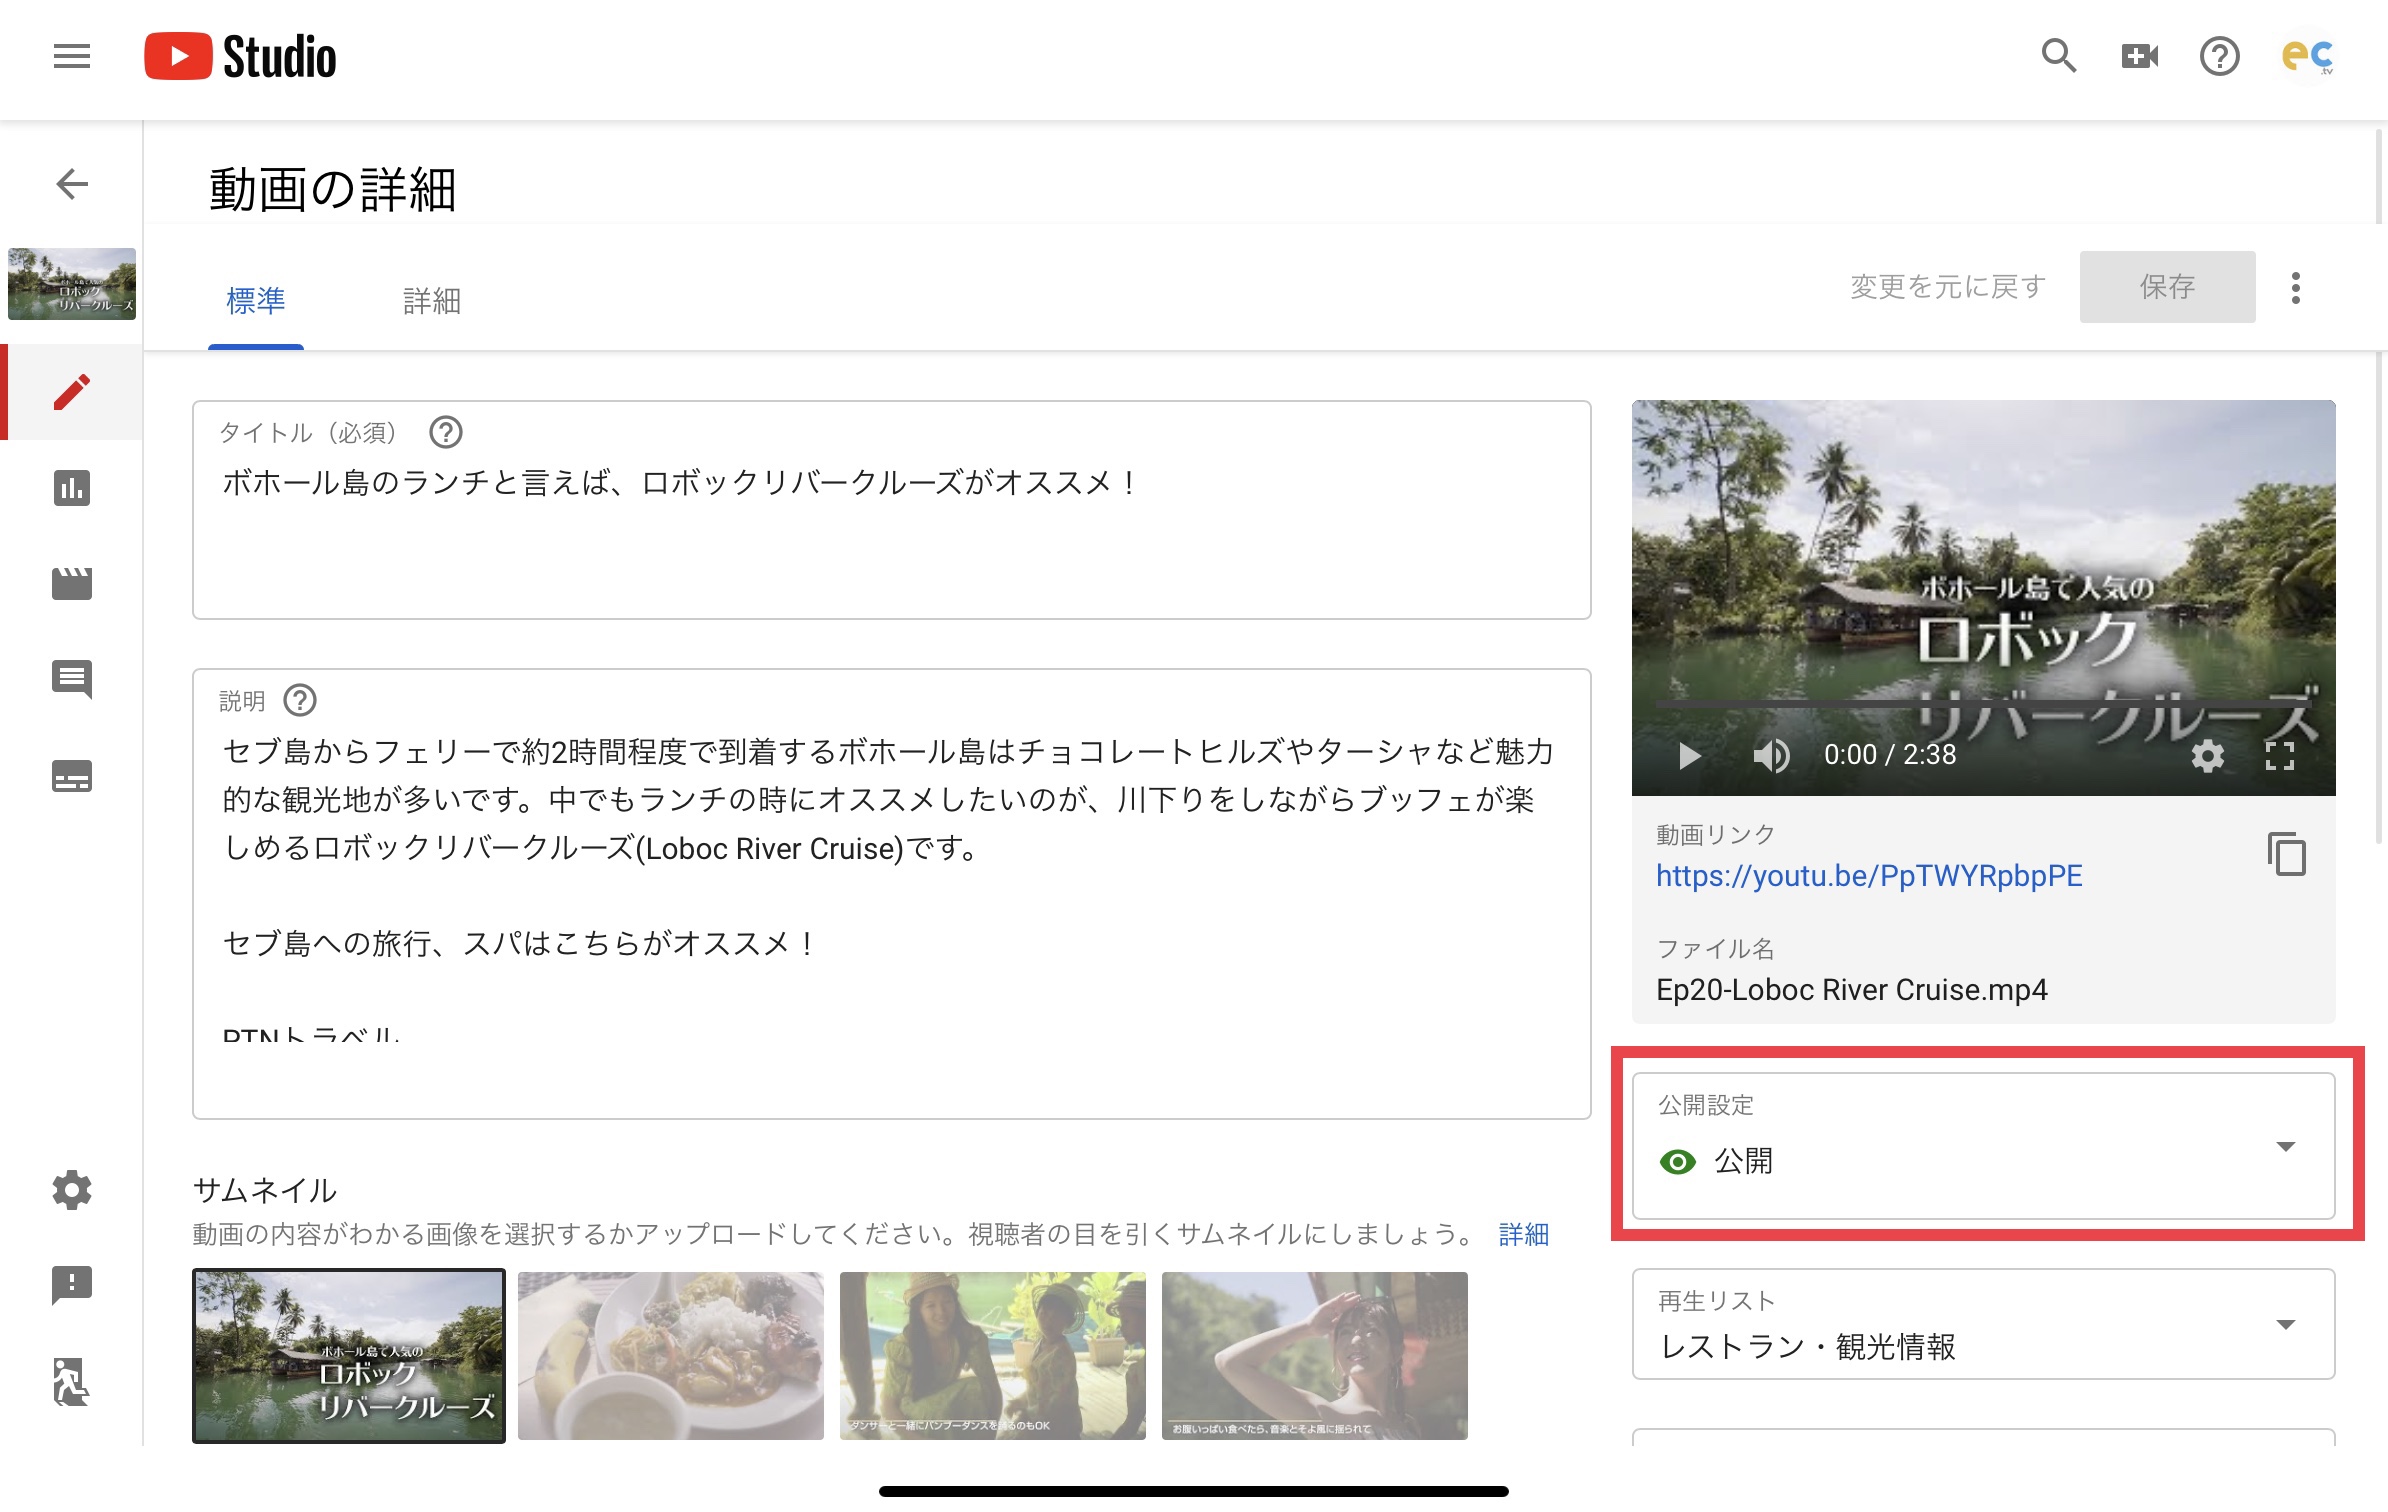
Task: Open the help question mark icon
Action: coord(2219,56)
